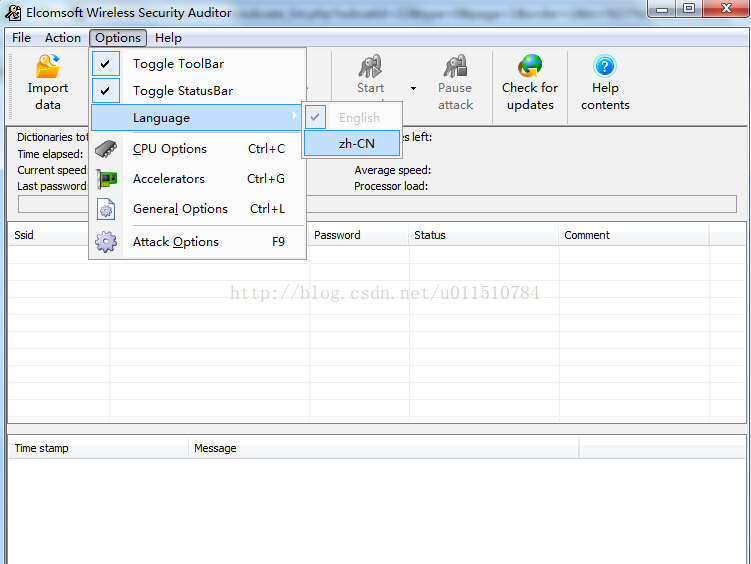Click the Time elapsed label

pos(50,154)
